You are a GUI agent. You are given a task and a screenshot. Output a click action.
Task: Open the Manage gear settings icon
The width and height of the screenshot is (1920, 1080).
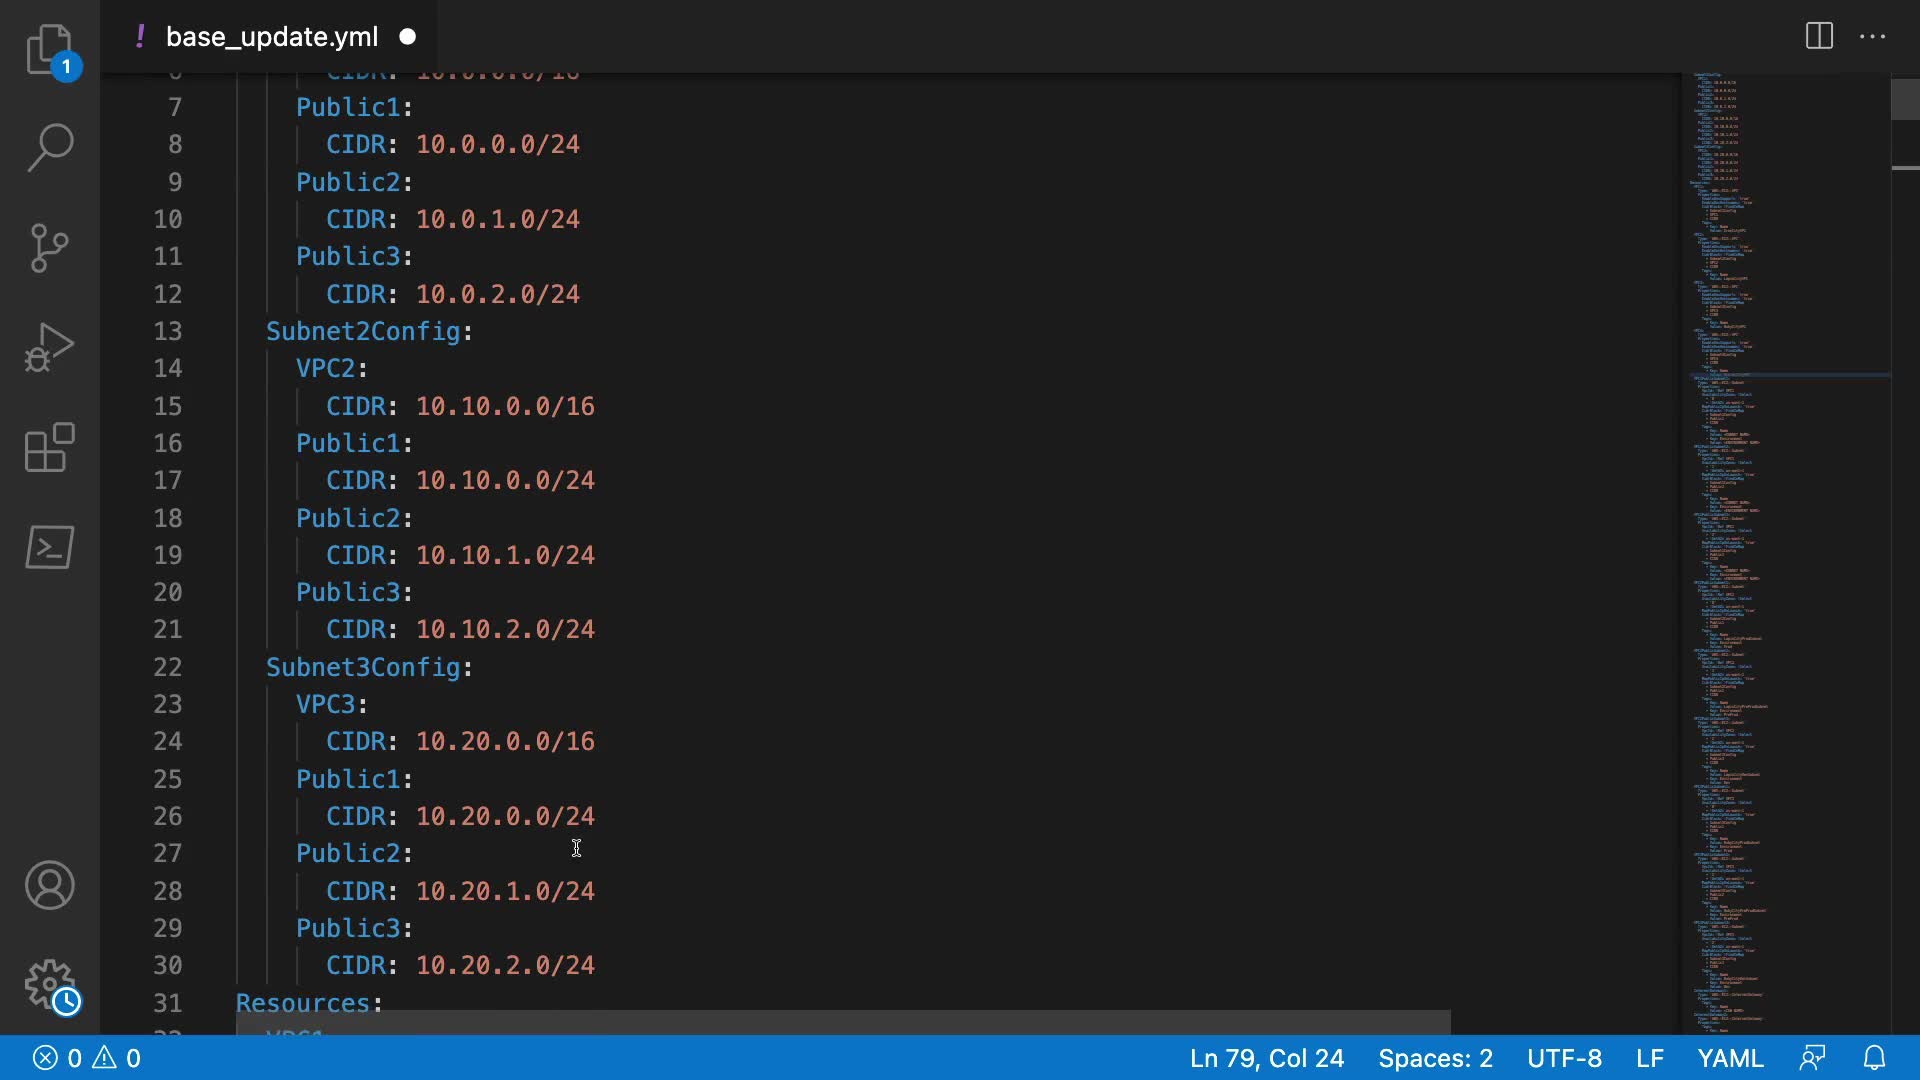point(49,985)
